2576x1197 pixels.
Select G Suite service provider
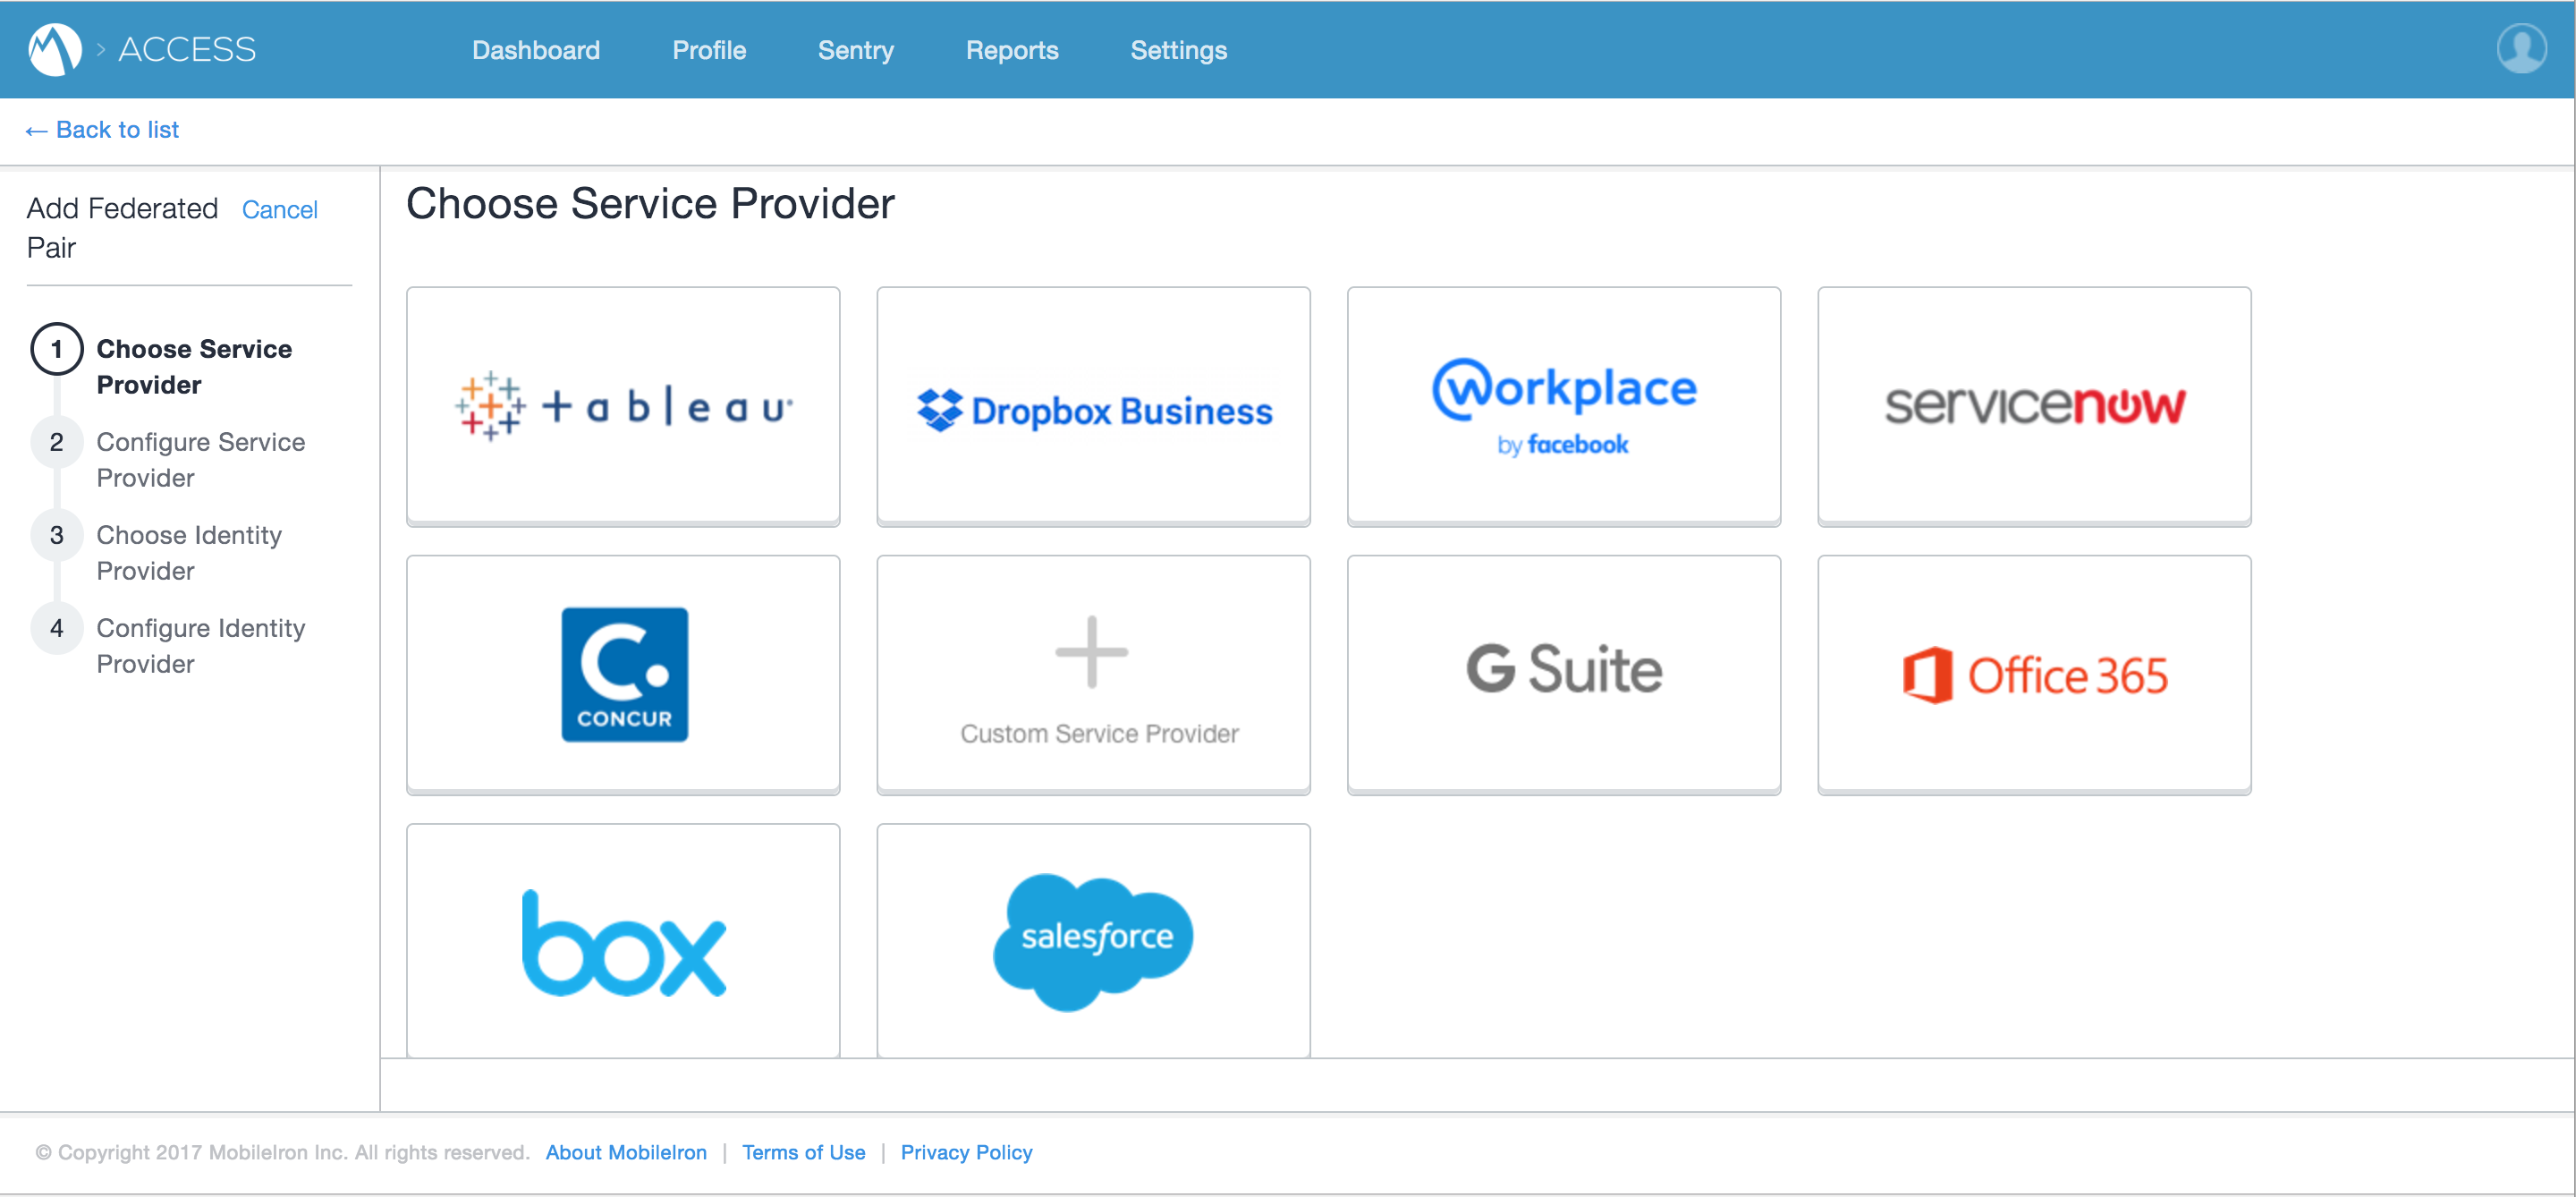click(1563, 674)
